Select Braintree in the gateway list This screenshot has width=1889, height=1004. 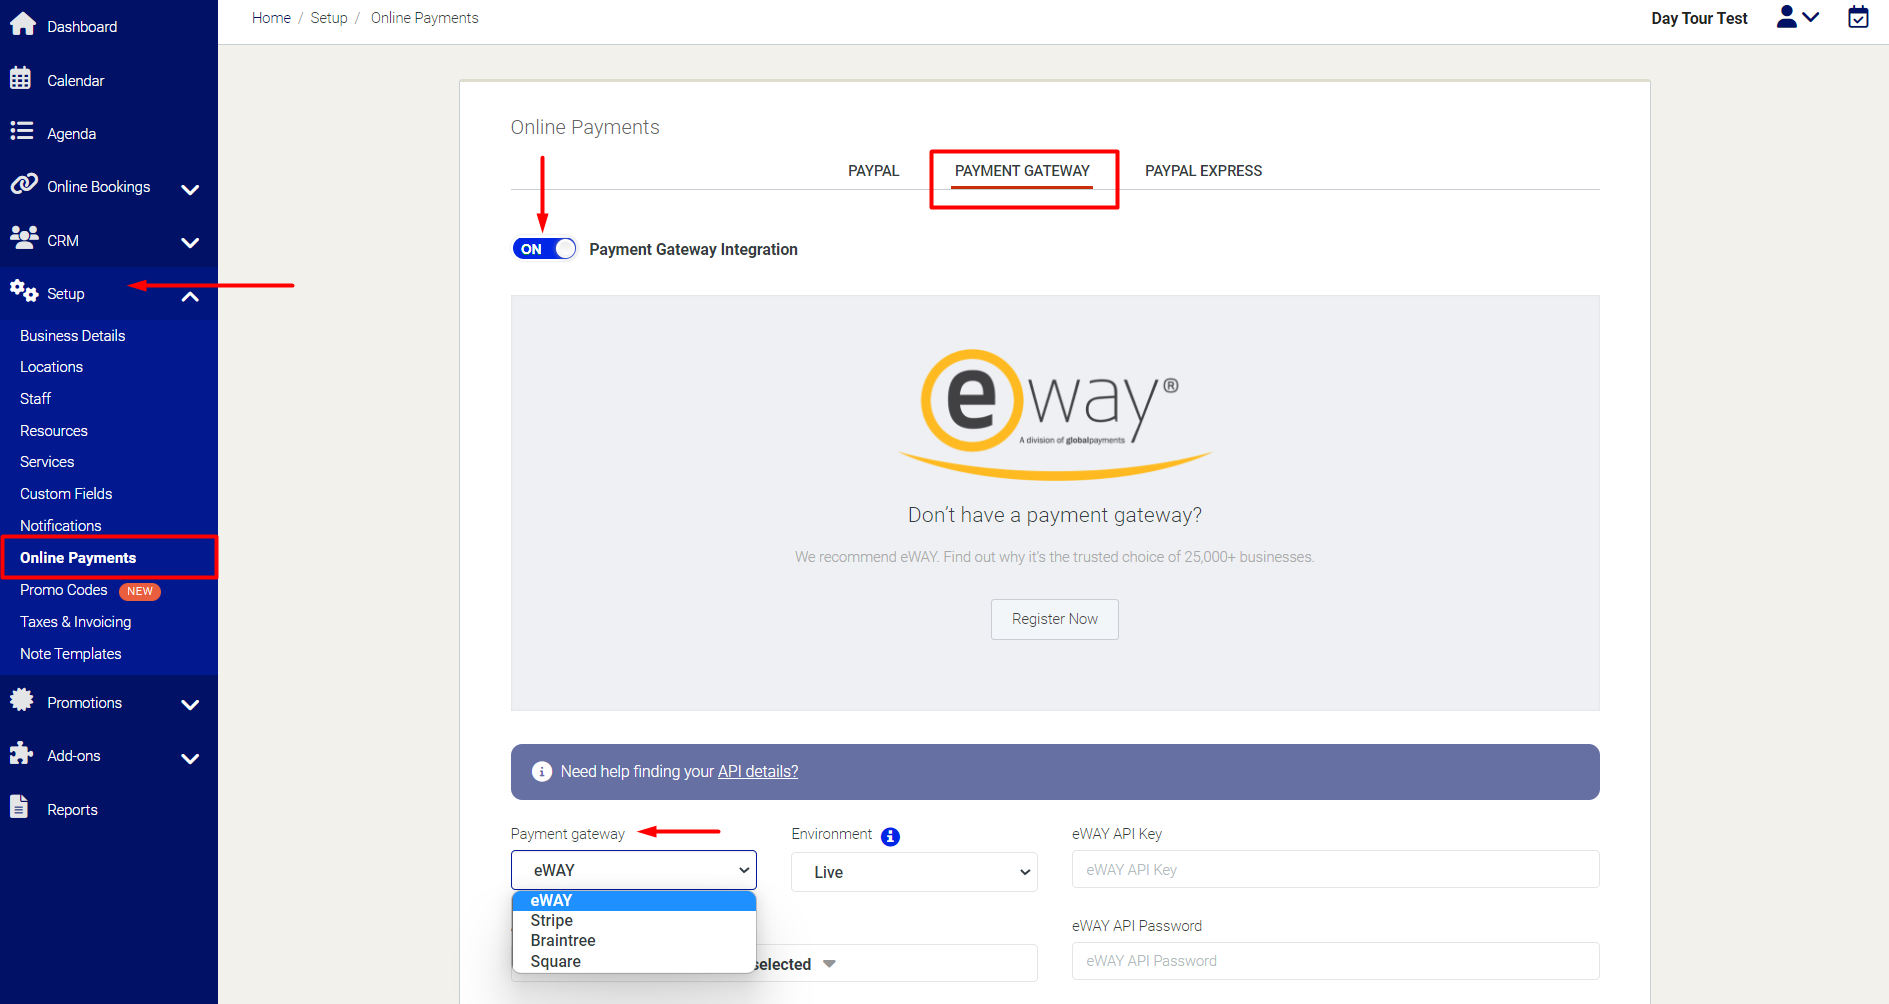(x=634, y=941)
